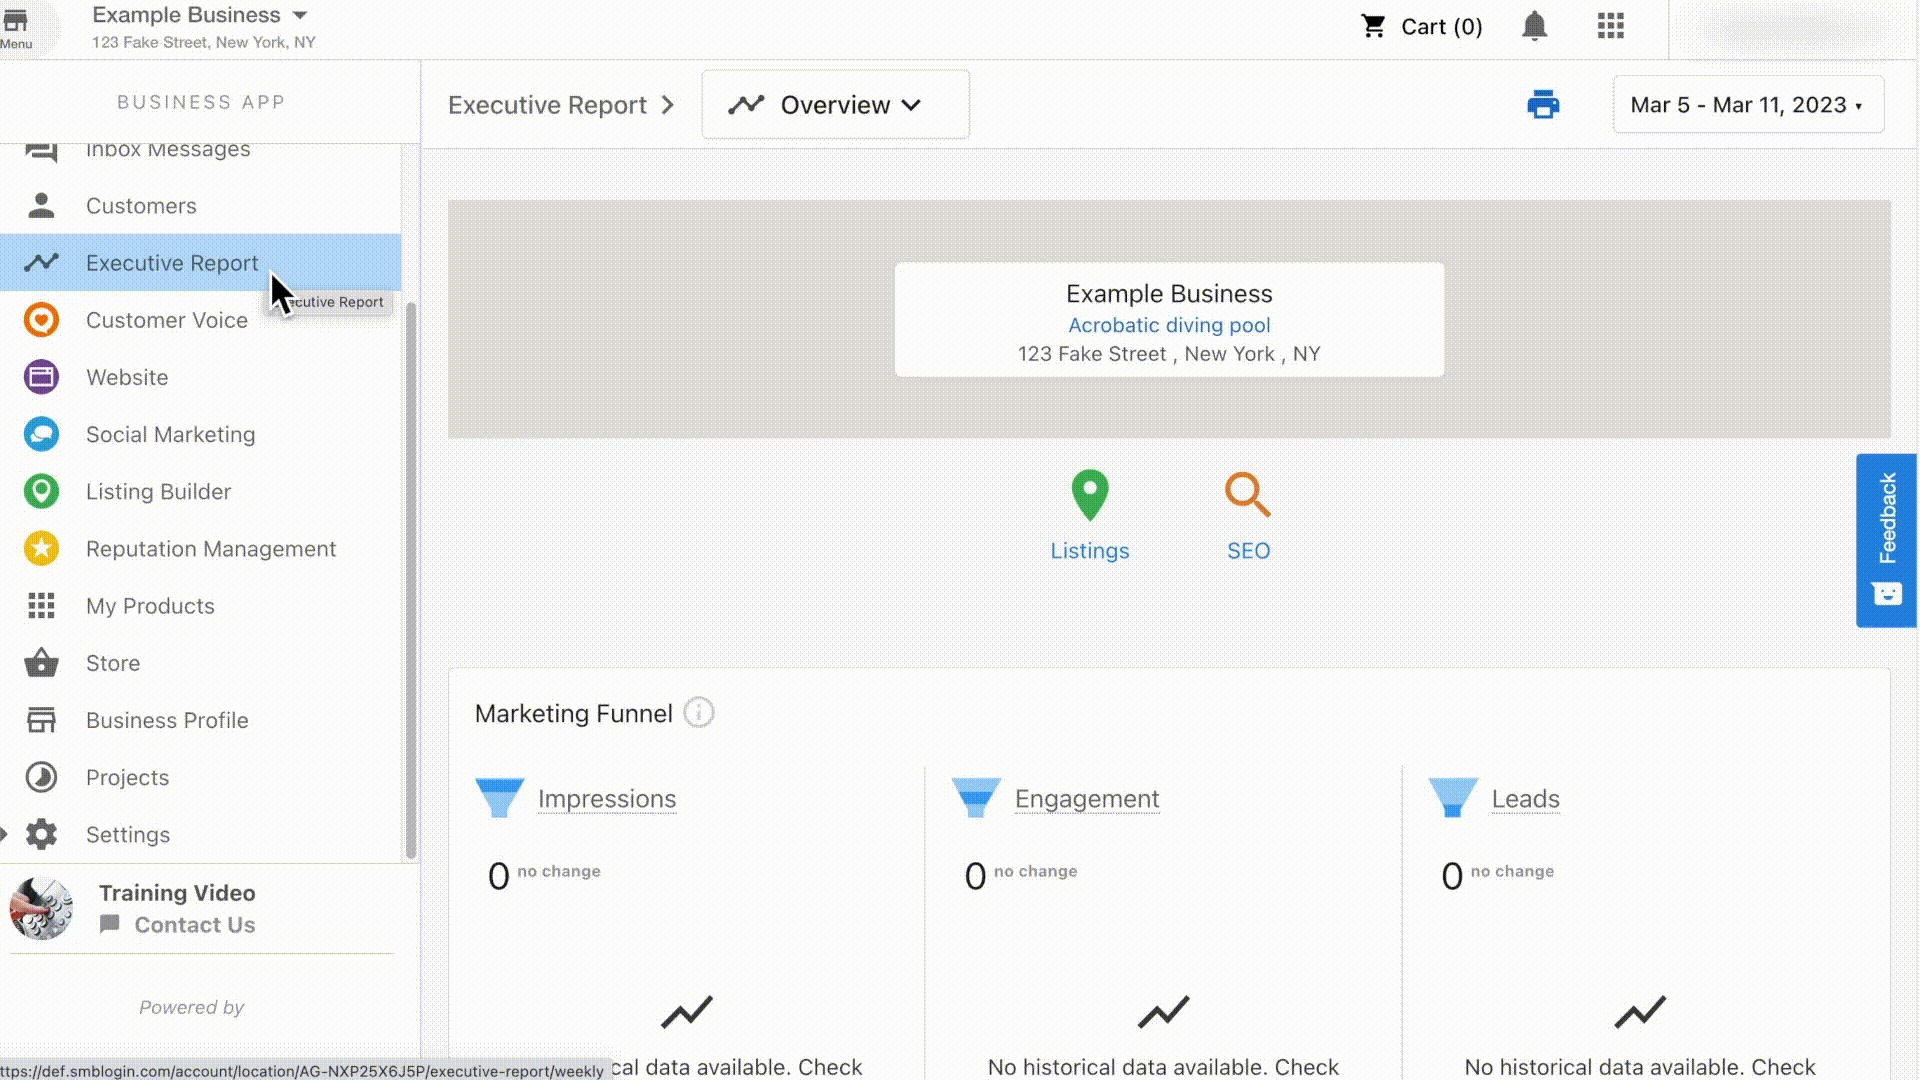Click the orange SEO magnifier icon
This screenshot has height=1080, width=1920.
[x=1247, y=495]
